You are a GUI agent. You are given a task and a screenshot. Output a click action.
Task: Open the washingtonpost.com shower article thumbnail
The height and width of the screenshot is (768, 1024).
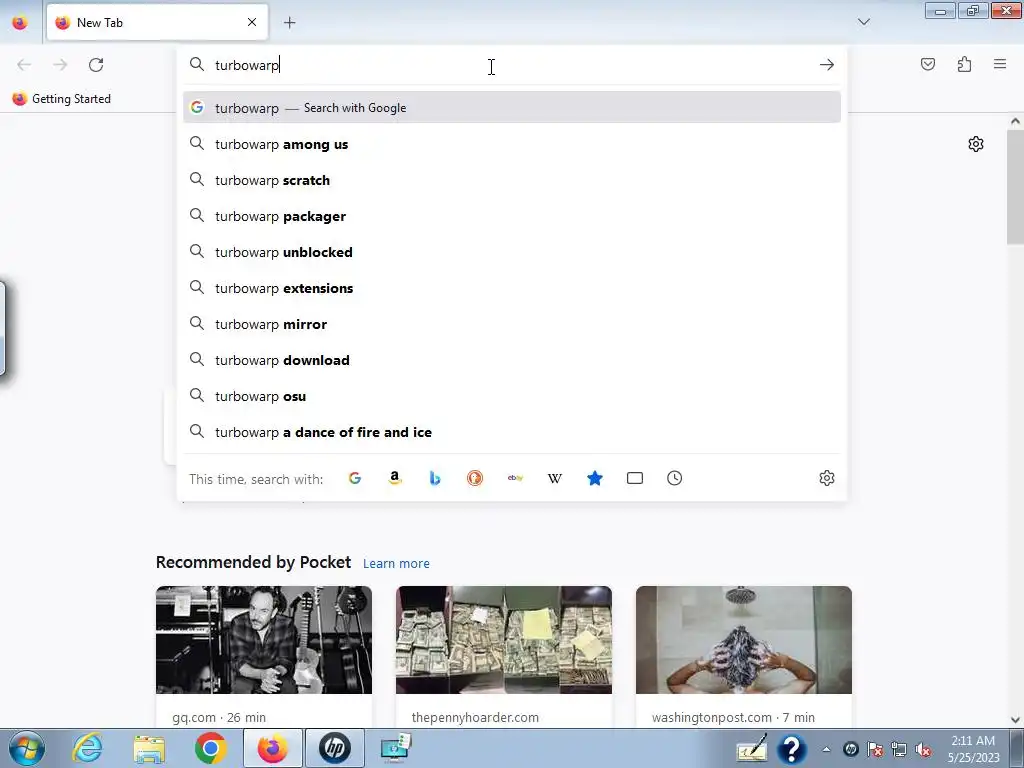coord(744,640)
